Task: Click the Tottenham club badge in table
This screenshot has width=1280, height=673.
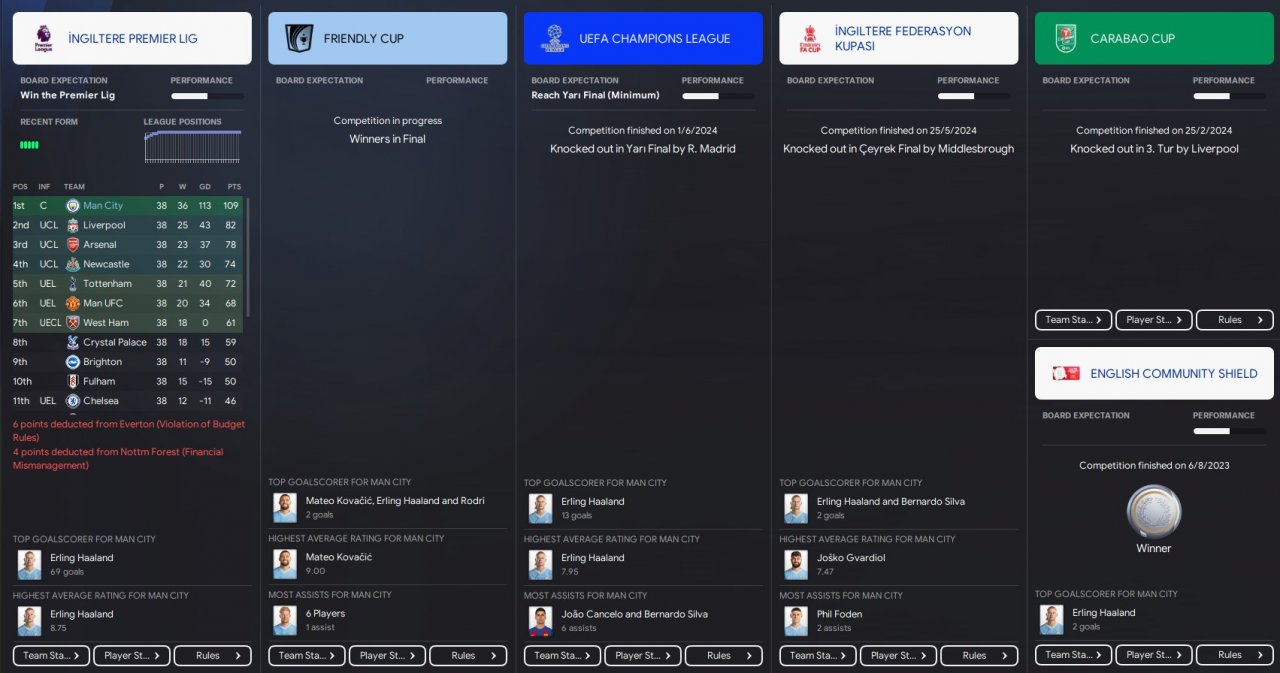Action: (x=73, y=283)
